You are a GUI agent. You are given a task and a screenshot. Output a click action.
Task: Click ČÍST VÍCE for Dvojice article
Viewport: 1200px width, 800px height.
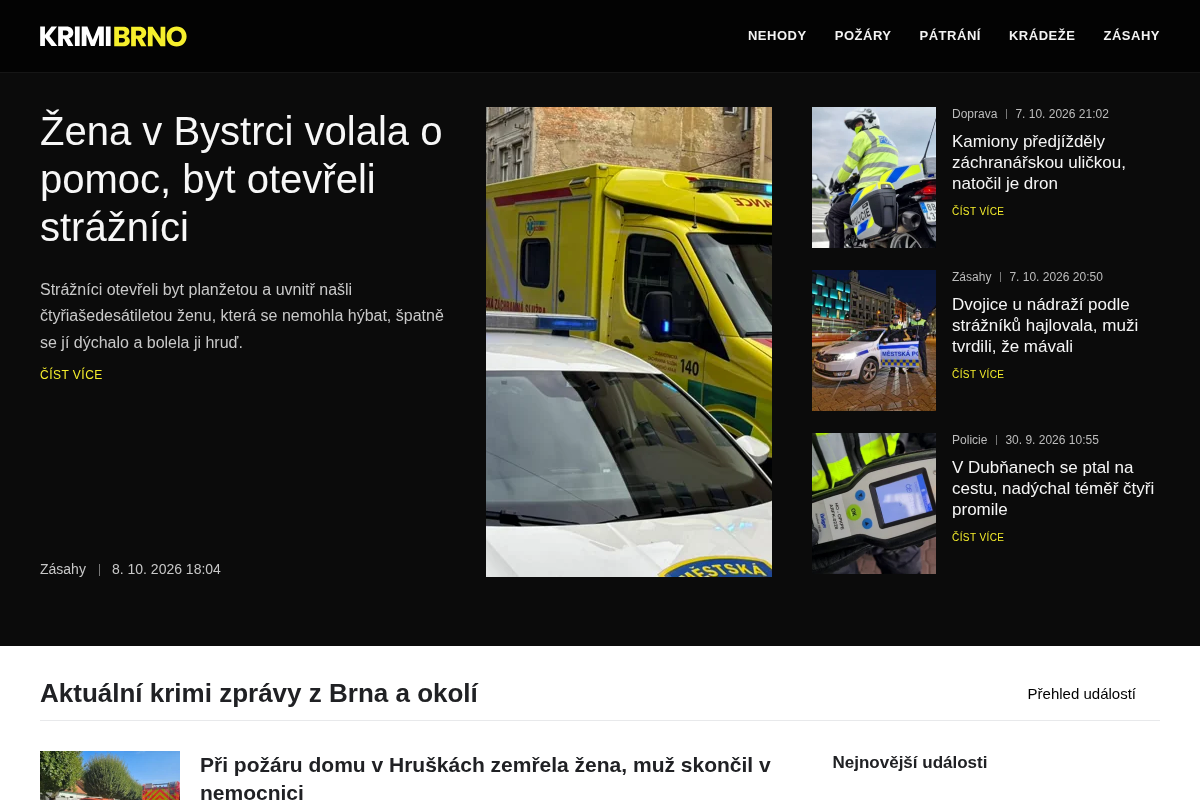point(978,375)
